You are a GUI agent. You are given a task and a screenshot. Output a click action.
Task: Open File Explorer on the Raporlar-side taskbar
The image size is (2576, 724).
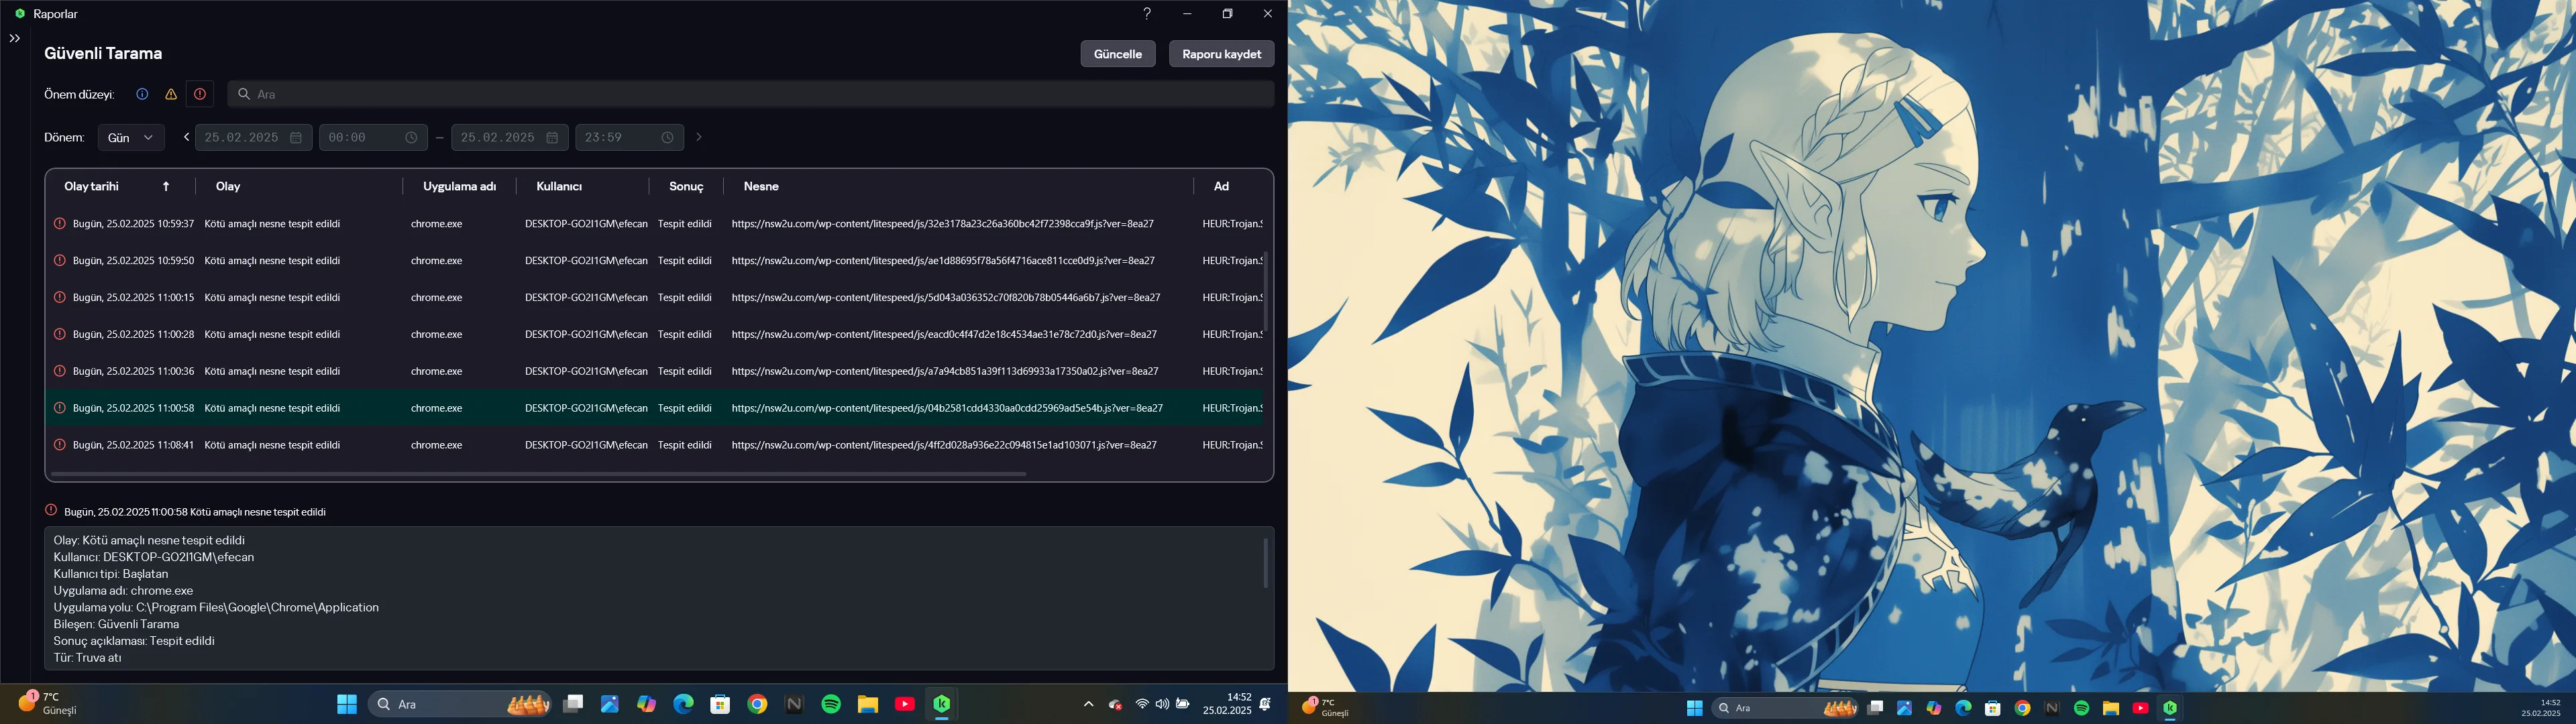(x=868, y=704)
